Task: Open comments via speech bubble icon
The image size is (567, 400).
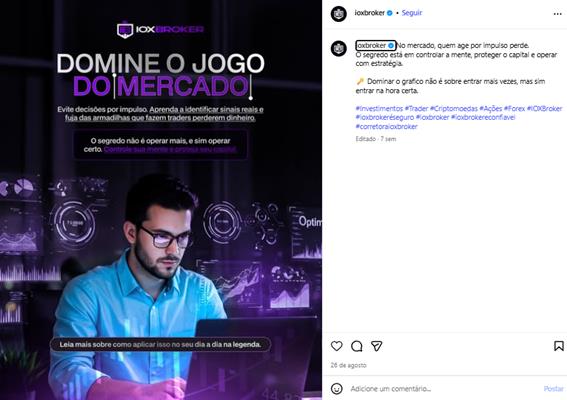Action: tap(357, 346)
